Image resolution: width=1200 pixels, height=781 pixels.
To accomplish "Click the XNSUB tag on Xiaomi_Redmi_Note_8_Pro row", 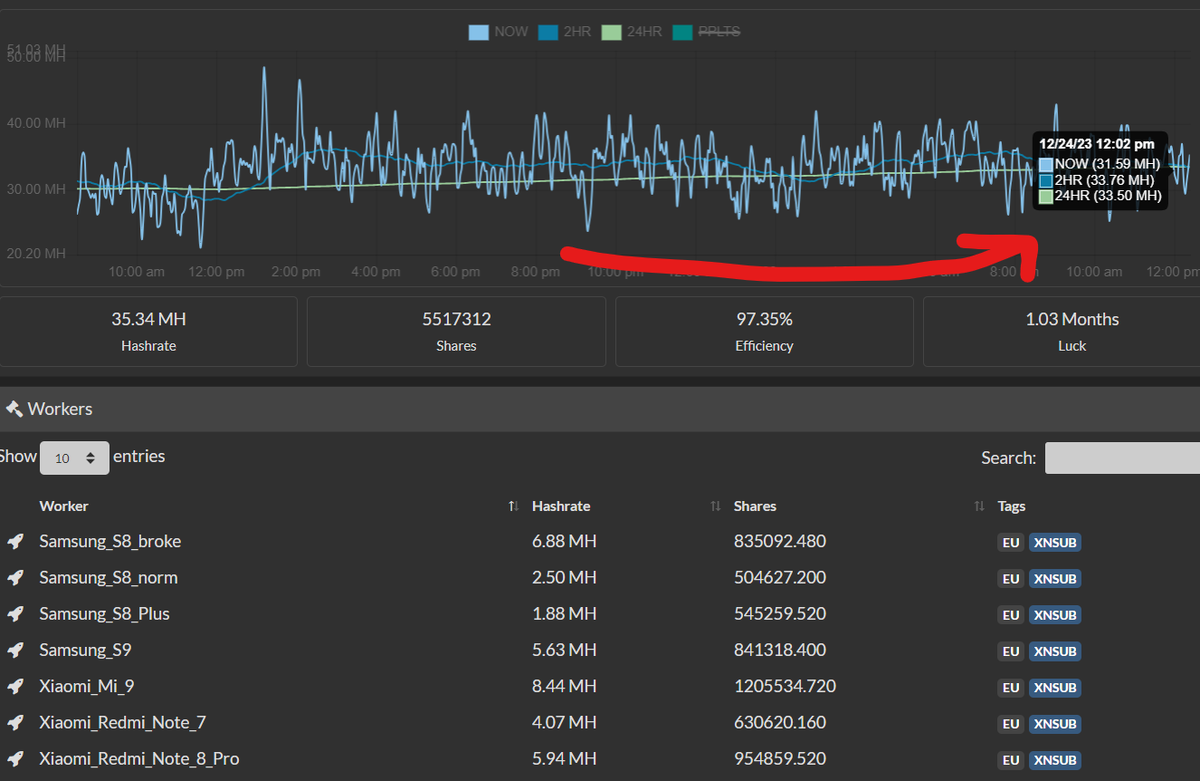I will click(1055, 760).
